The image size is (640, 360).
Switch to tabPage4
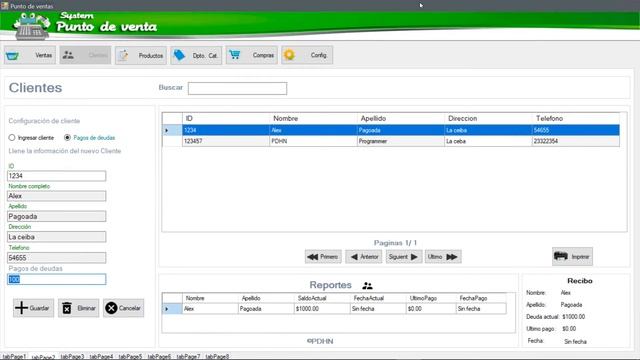tap(101, 357)
